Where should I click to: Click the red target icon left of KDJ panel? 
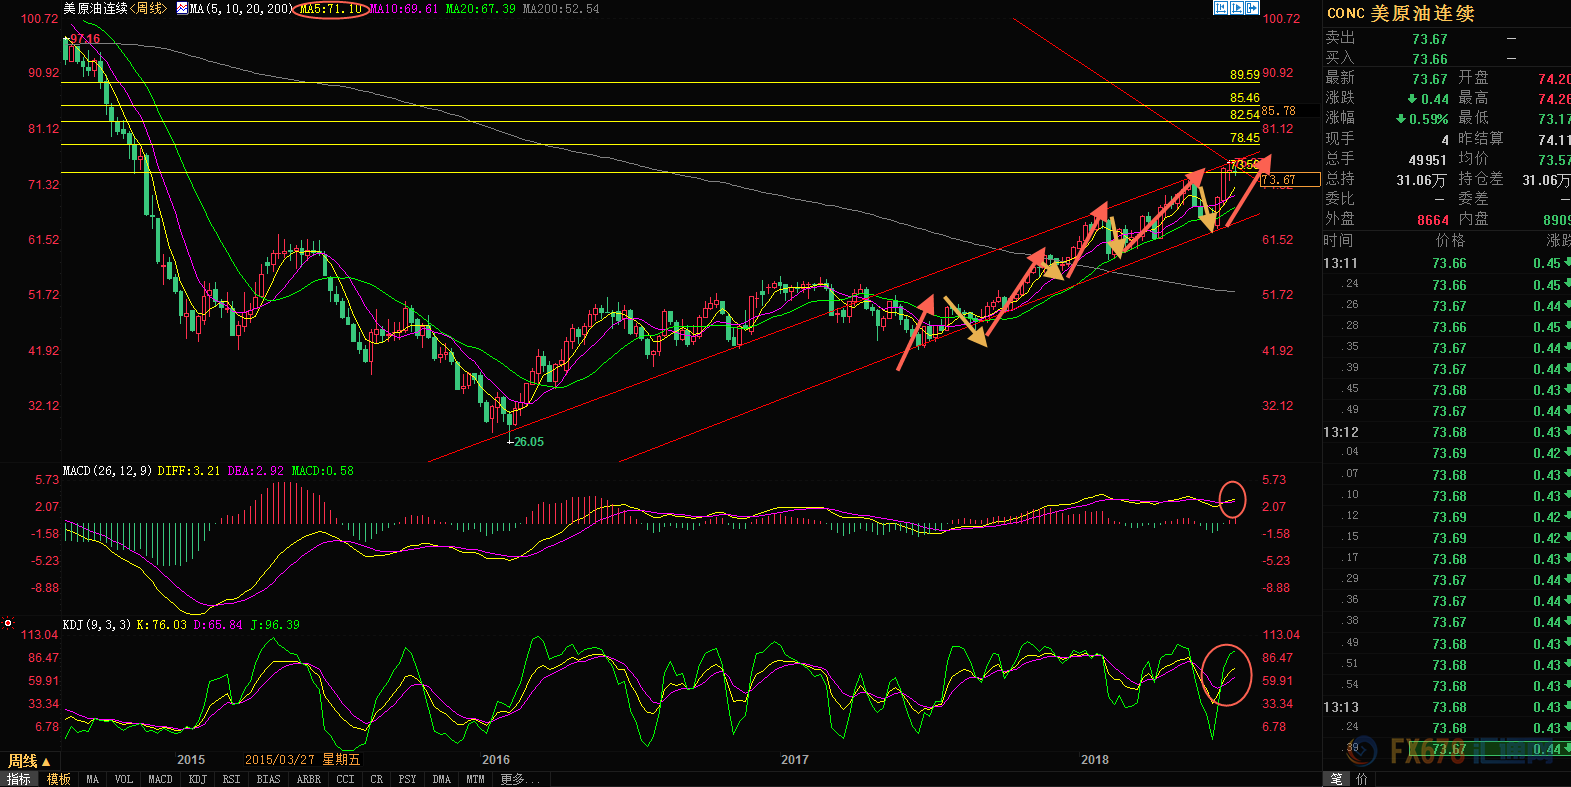tap(8, 623)
